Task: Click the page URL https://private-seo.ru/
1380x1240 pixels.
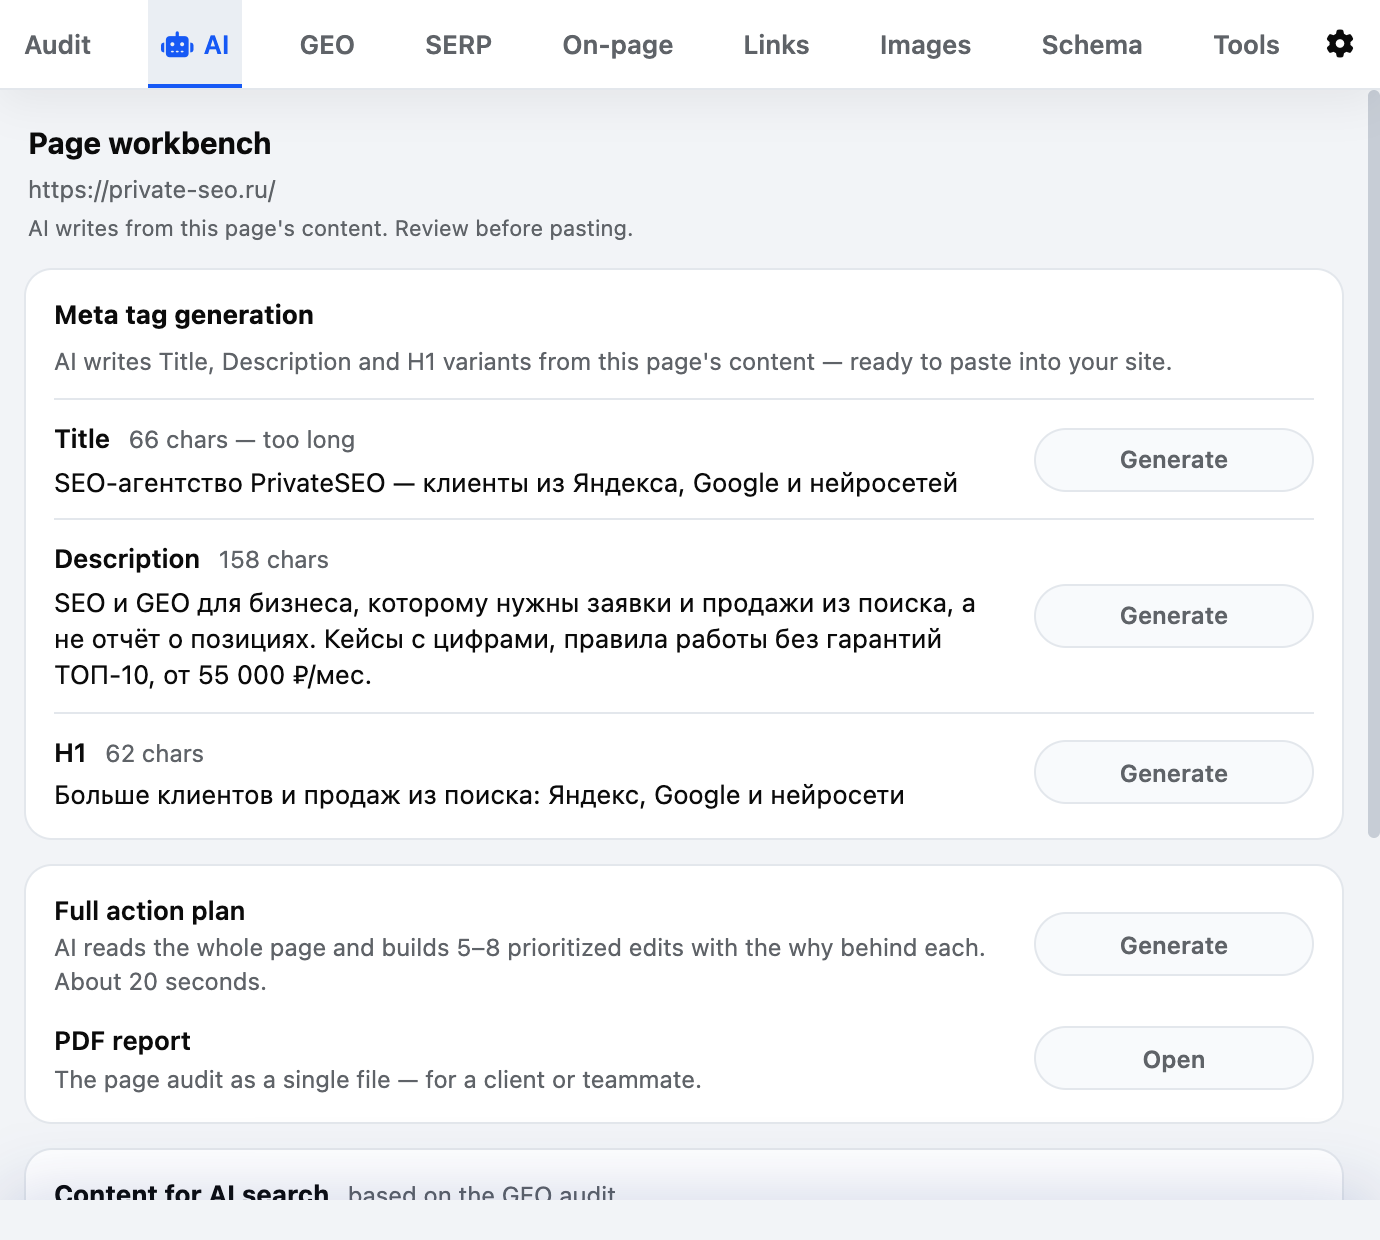Action: coord(152,190)
